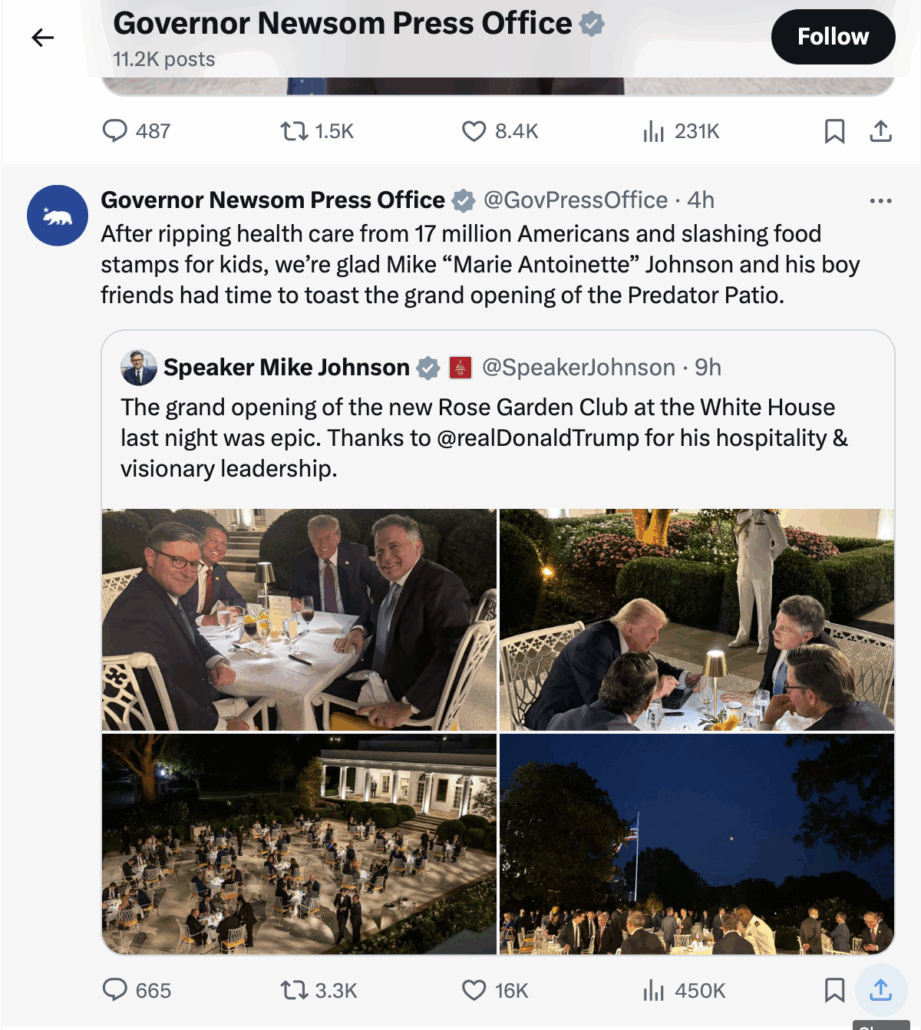Screen dimensions: 921x1030
Task: Reply to the top post with 487 comments
Action: point(116,131)
